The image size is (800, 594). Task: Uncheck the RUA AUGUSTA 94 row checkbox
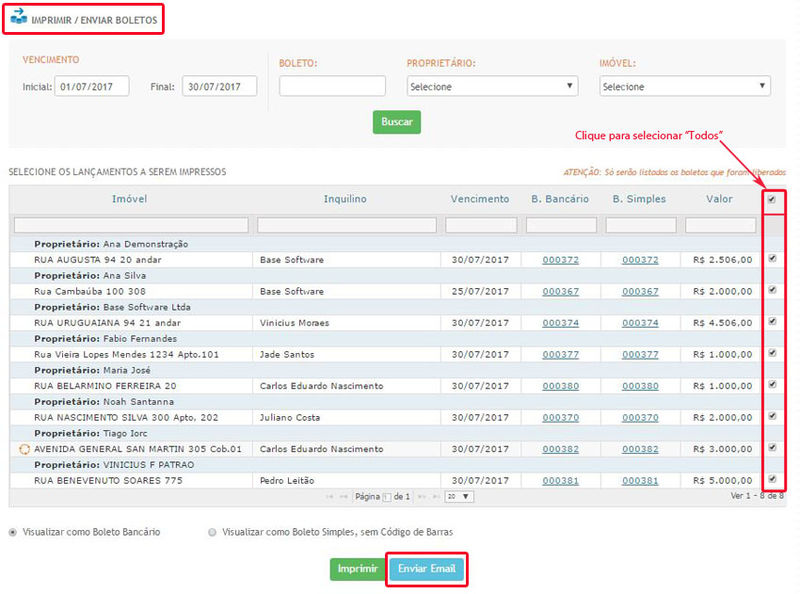tap(772, 258)
